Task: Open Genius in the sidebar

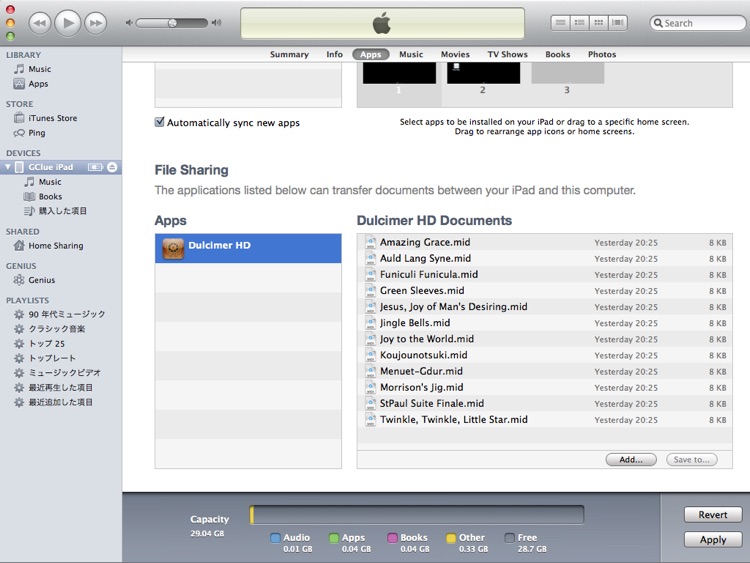Action: [61, 280]
